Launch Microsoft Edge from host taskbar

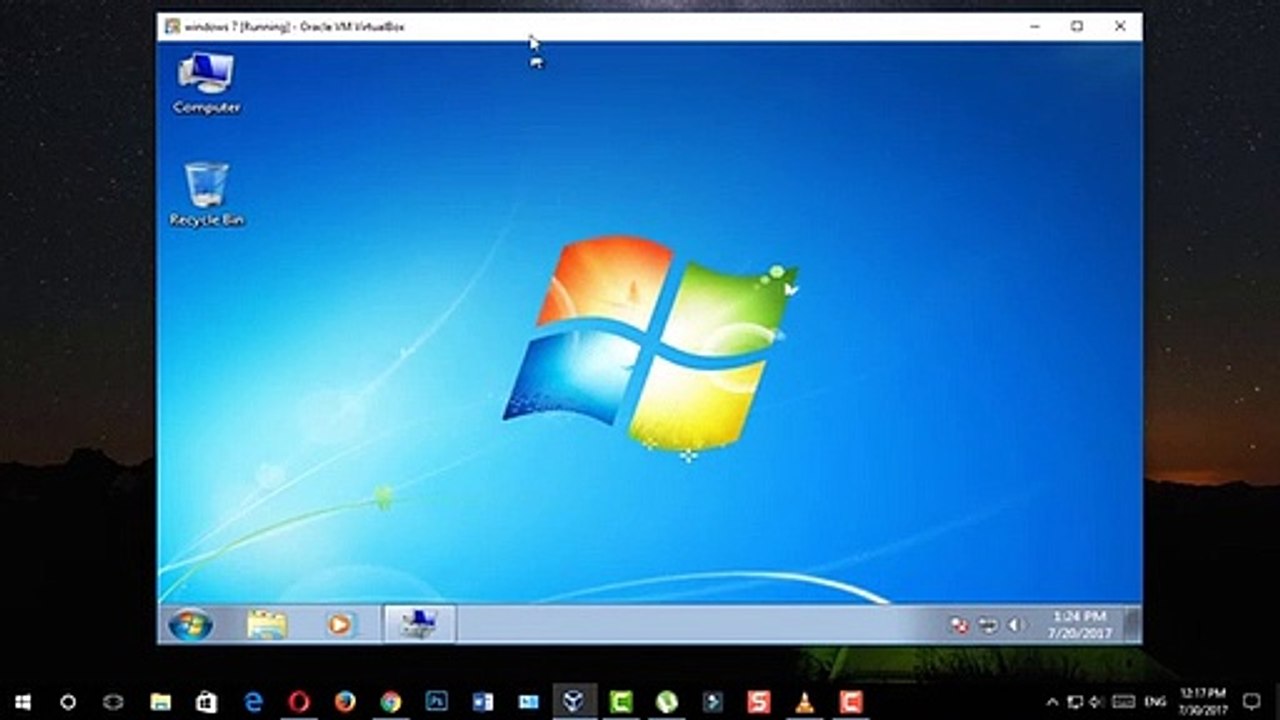click(x=253, y=702)
